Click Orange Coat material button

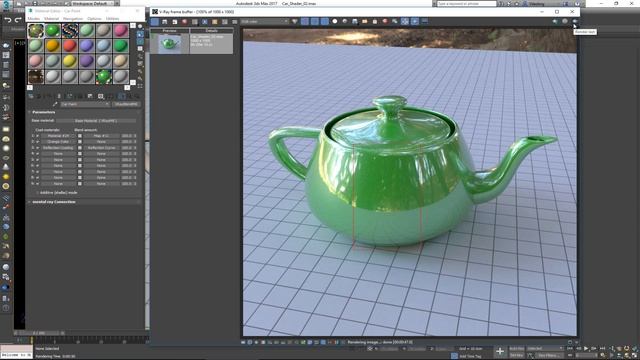pyautogui.click(x=58, y=142)
